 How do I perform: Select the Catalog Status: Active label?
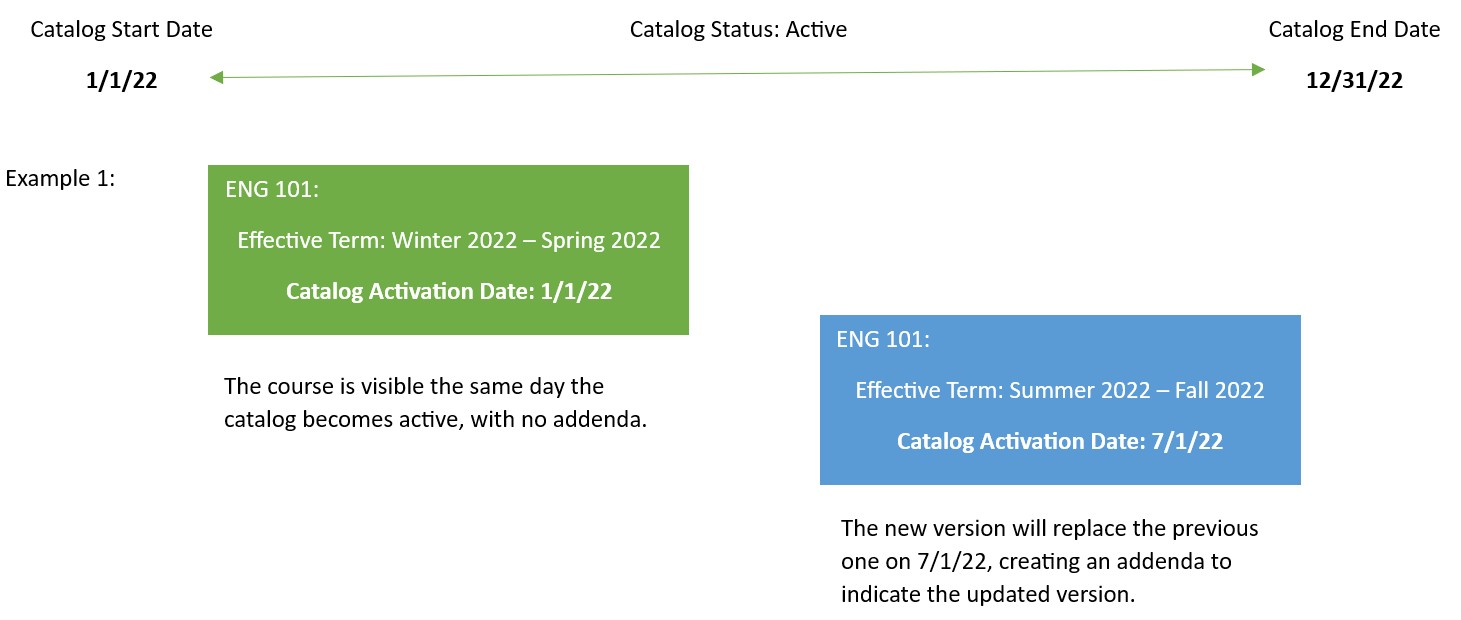pos(738,30)
